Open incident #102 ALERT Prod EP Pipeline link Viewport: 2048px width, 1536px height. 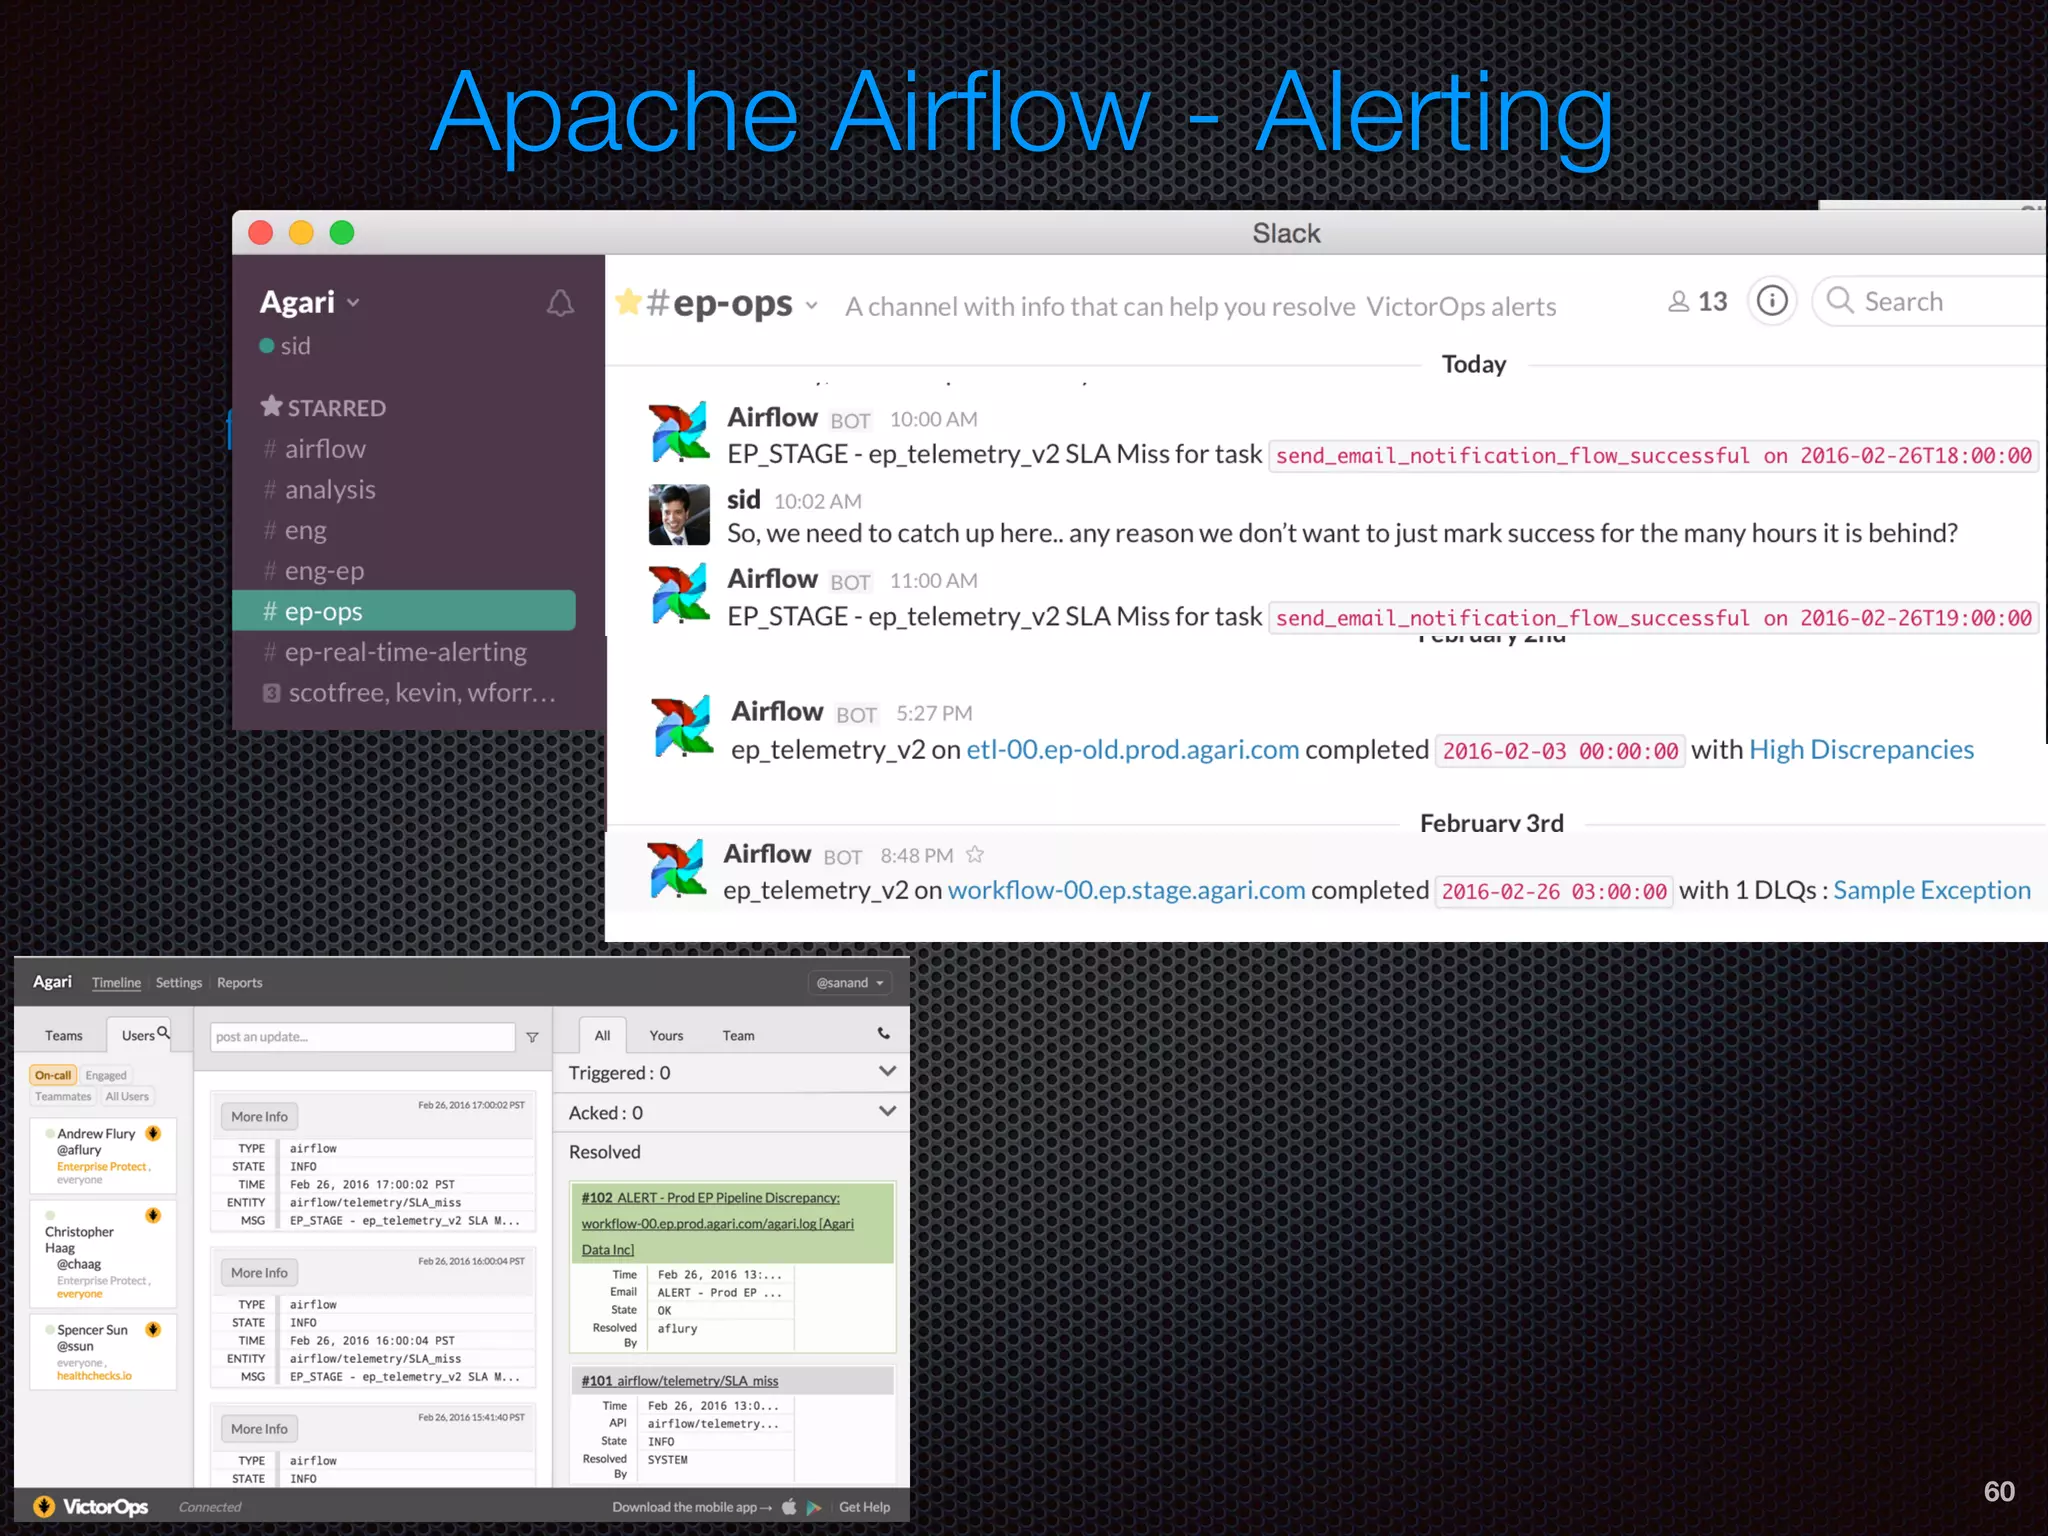(x=718, y=1223)
